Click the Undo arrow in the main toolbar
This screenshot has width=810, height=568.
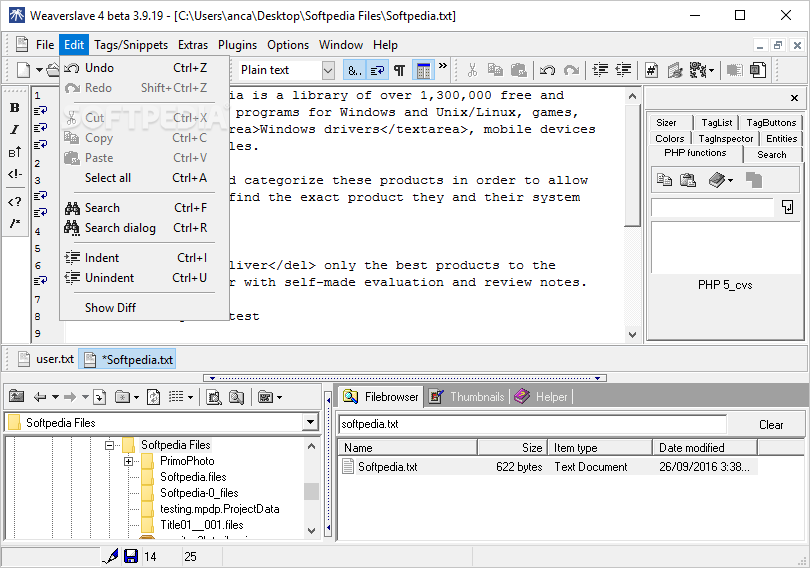(547, 70)
